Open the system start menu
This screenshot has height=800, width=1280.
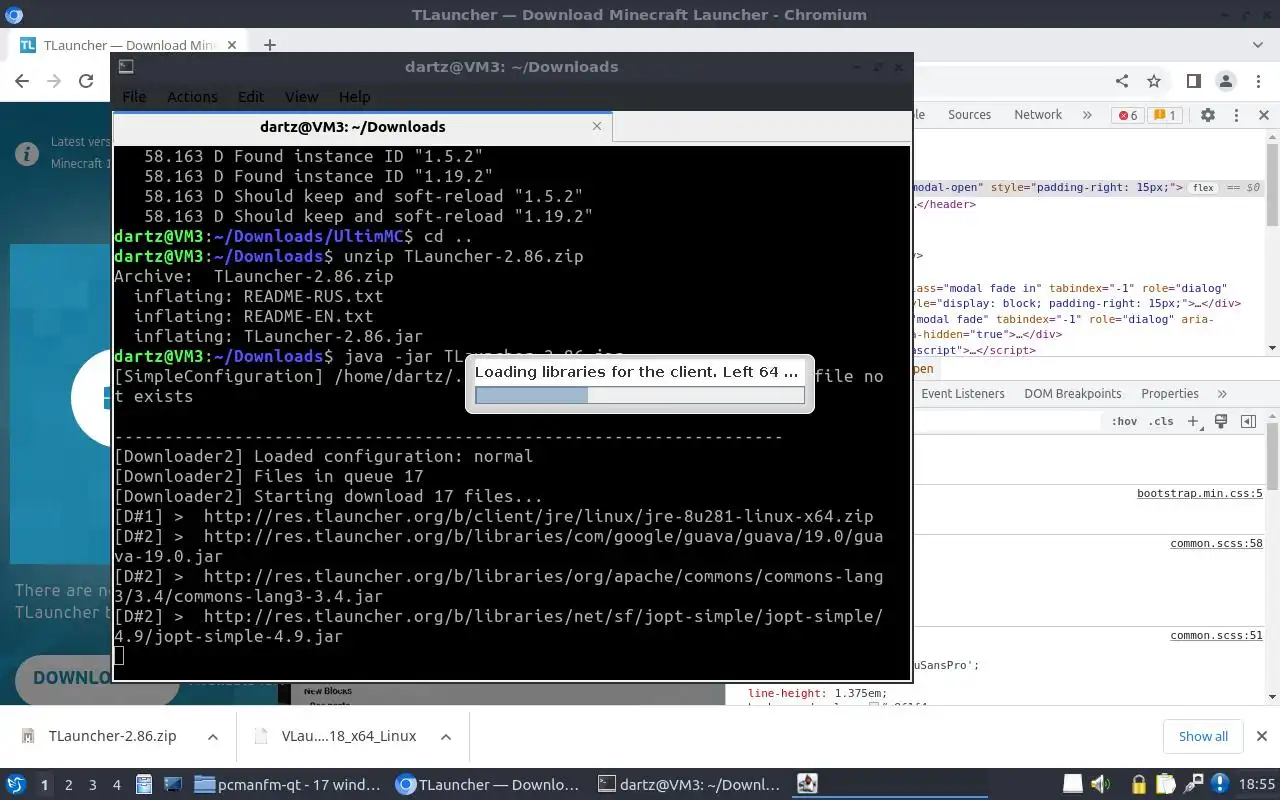15,785
